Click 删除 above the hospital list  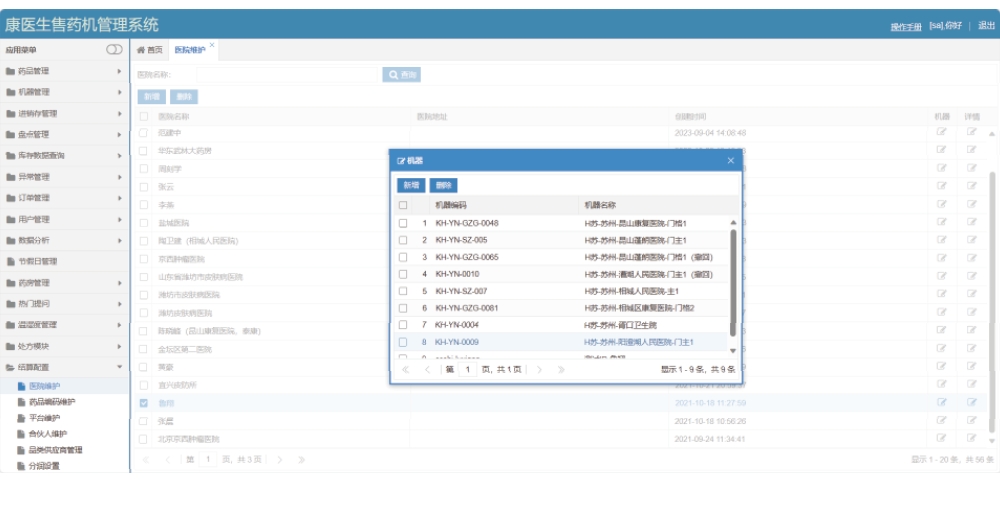184,96
